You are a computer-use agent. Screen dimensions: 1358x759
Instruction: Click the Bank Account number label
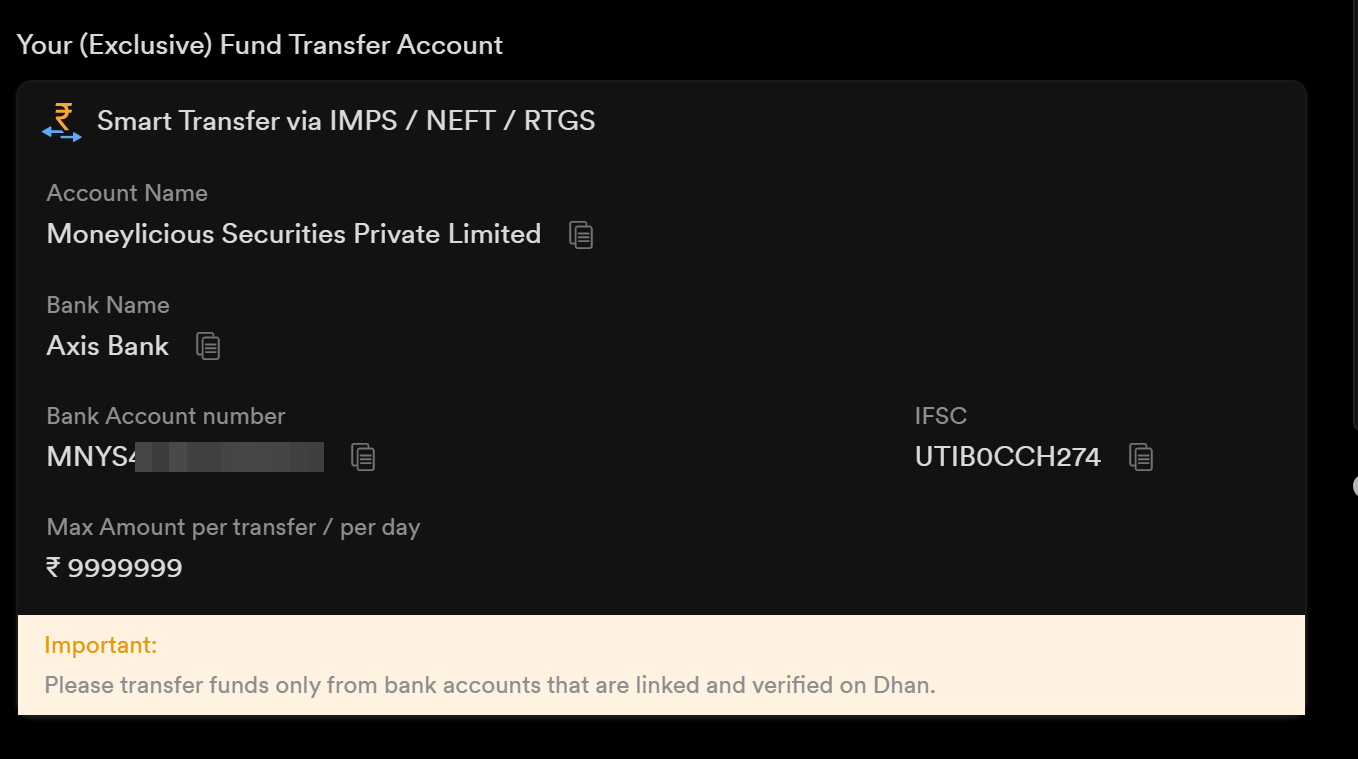pyautogui.click(x=166, y=416)
